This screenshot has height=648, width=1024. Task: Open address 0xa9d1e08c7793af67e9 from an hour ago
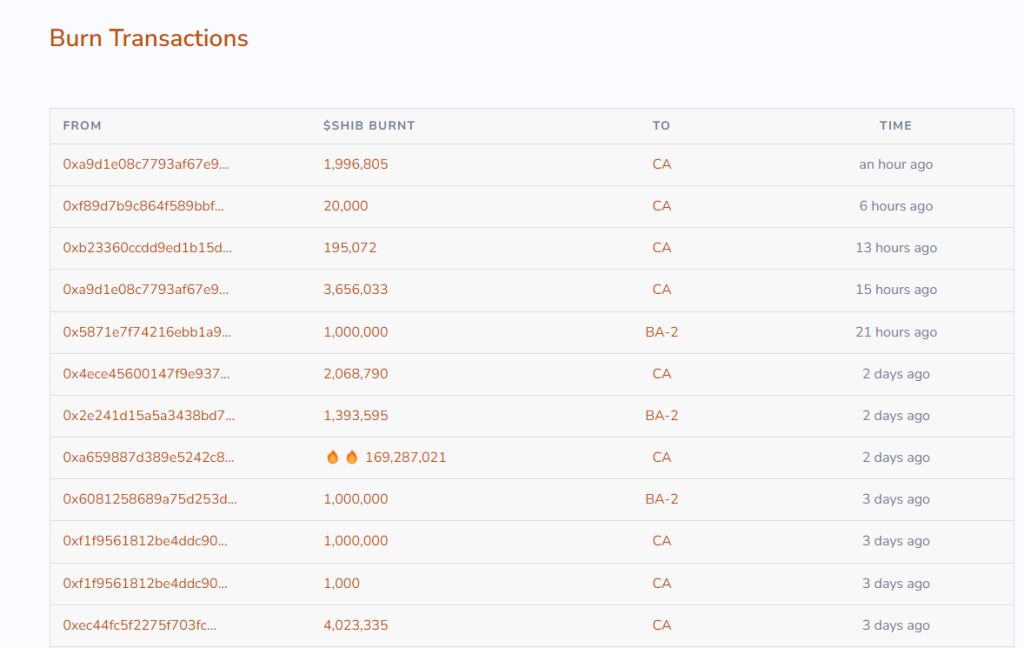(146, 164)
